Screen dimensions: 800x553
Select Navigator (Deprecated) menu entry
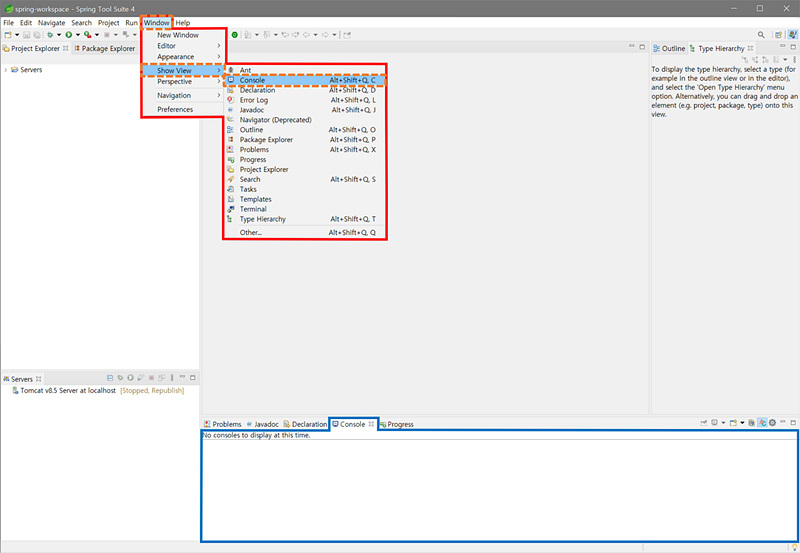[305, 120]
